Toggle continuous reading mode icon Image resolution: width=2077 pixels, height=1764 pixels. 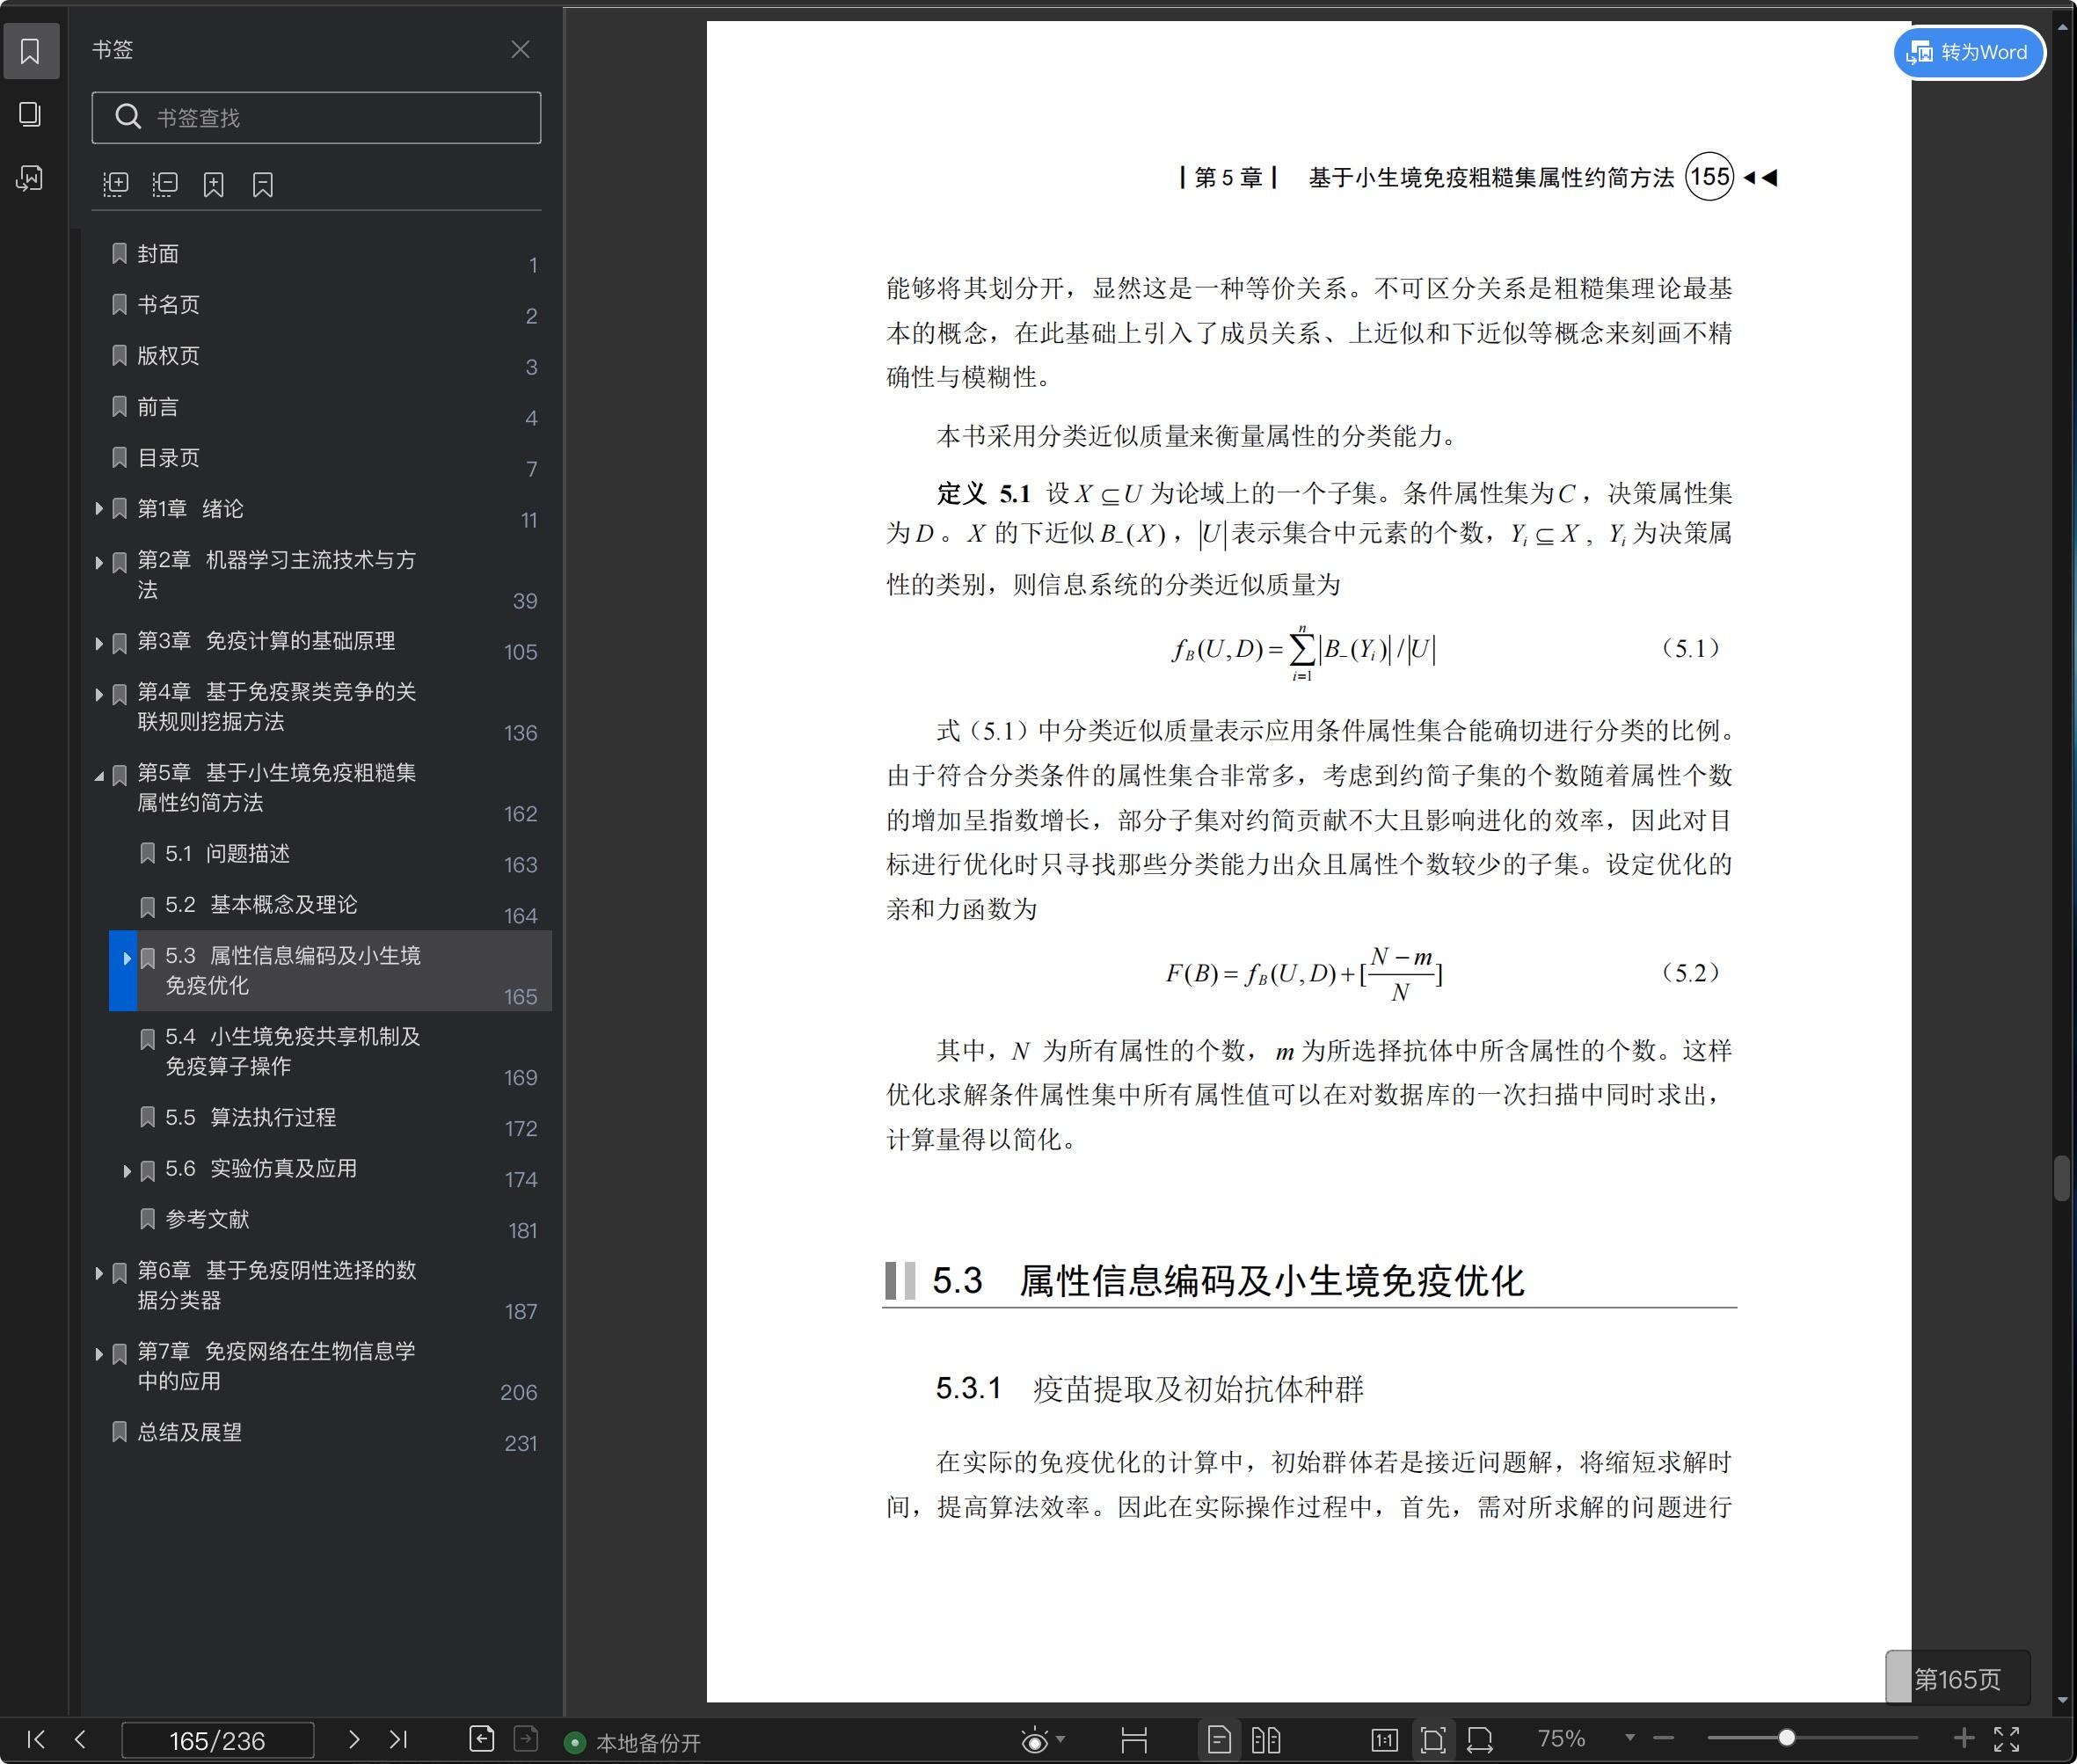coord(1134,1740)
